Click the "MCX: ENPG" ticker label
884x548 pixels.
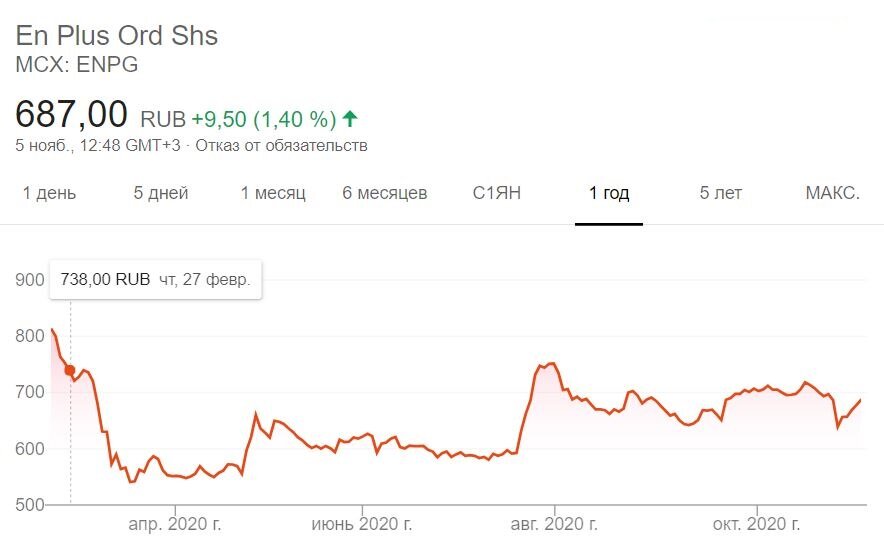point(77,65)
